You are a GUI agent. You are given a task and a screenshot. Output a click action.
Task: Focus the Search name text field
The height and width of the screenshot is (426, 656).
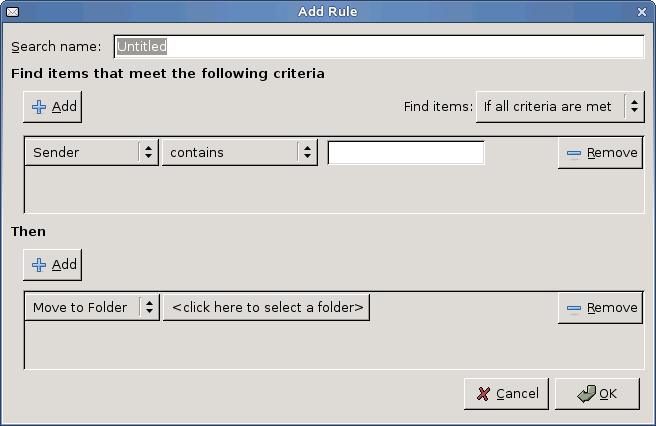coord(378,46)
